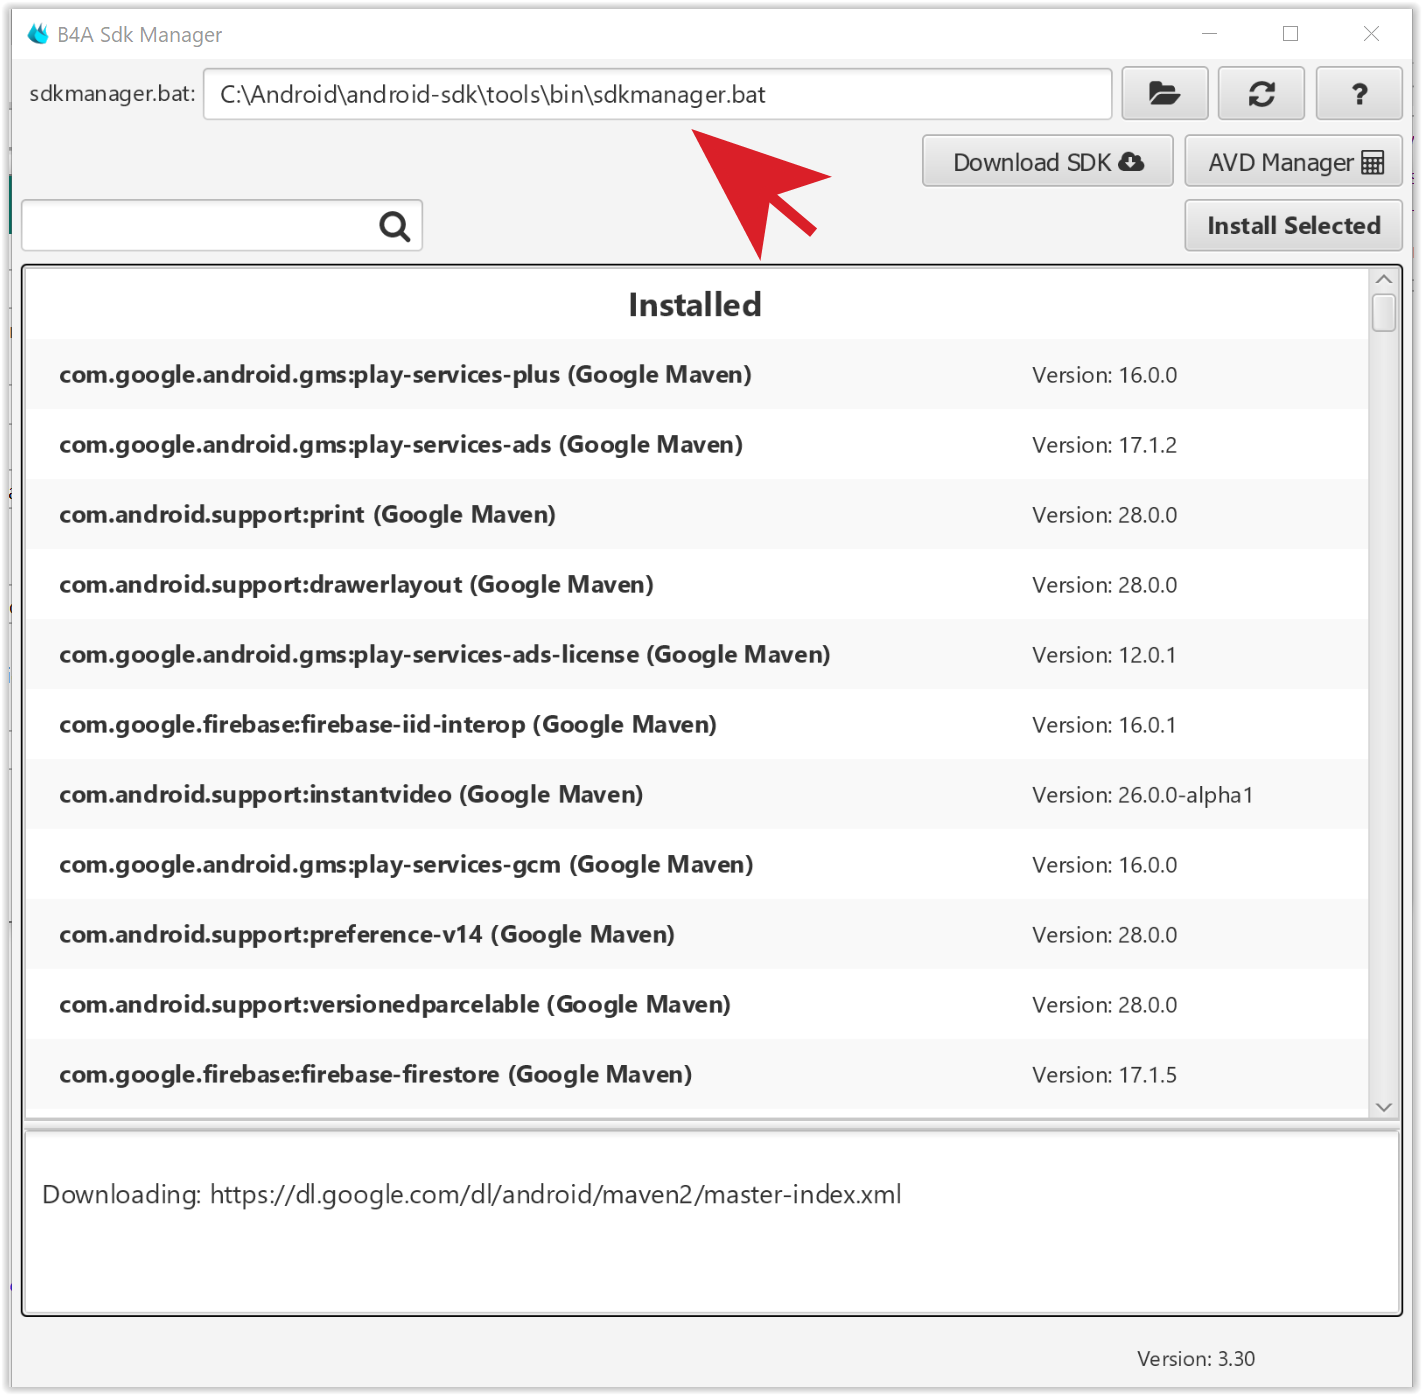Click the sdkmanager.bat: label

coord(112,94)
